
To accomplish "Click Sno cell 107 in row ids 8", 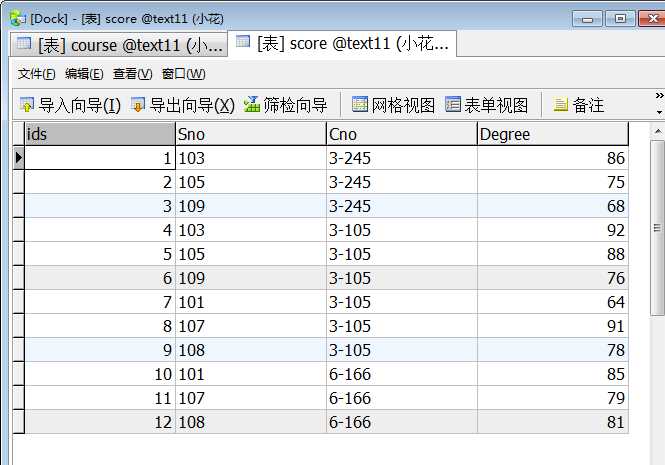I will click(x=251, y=326).
